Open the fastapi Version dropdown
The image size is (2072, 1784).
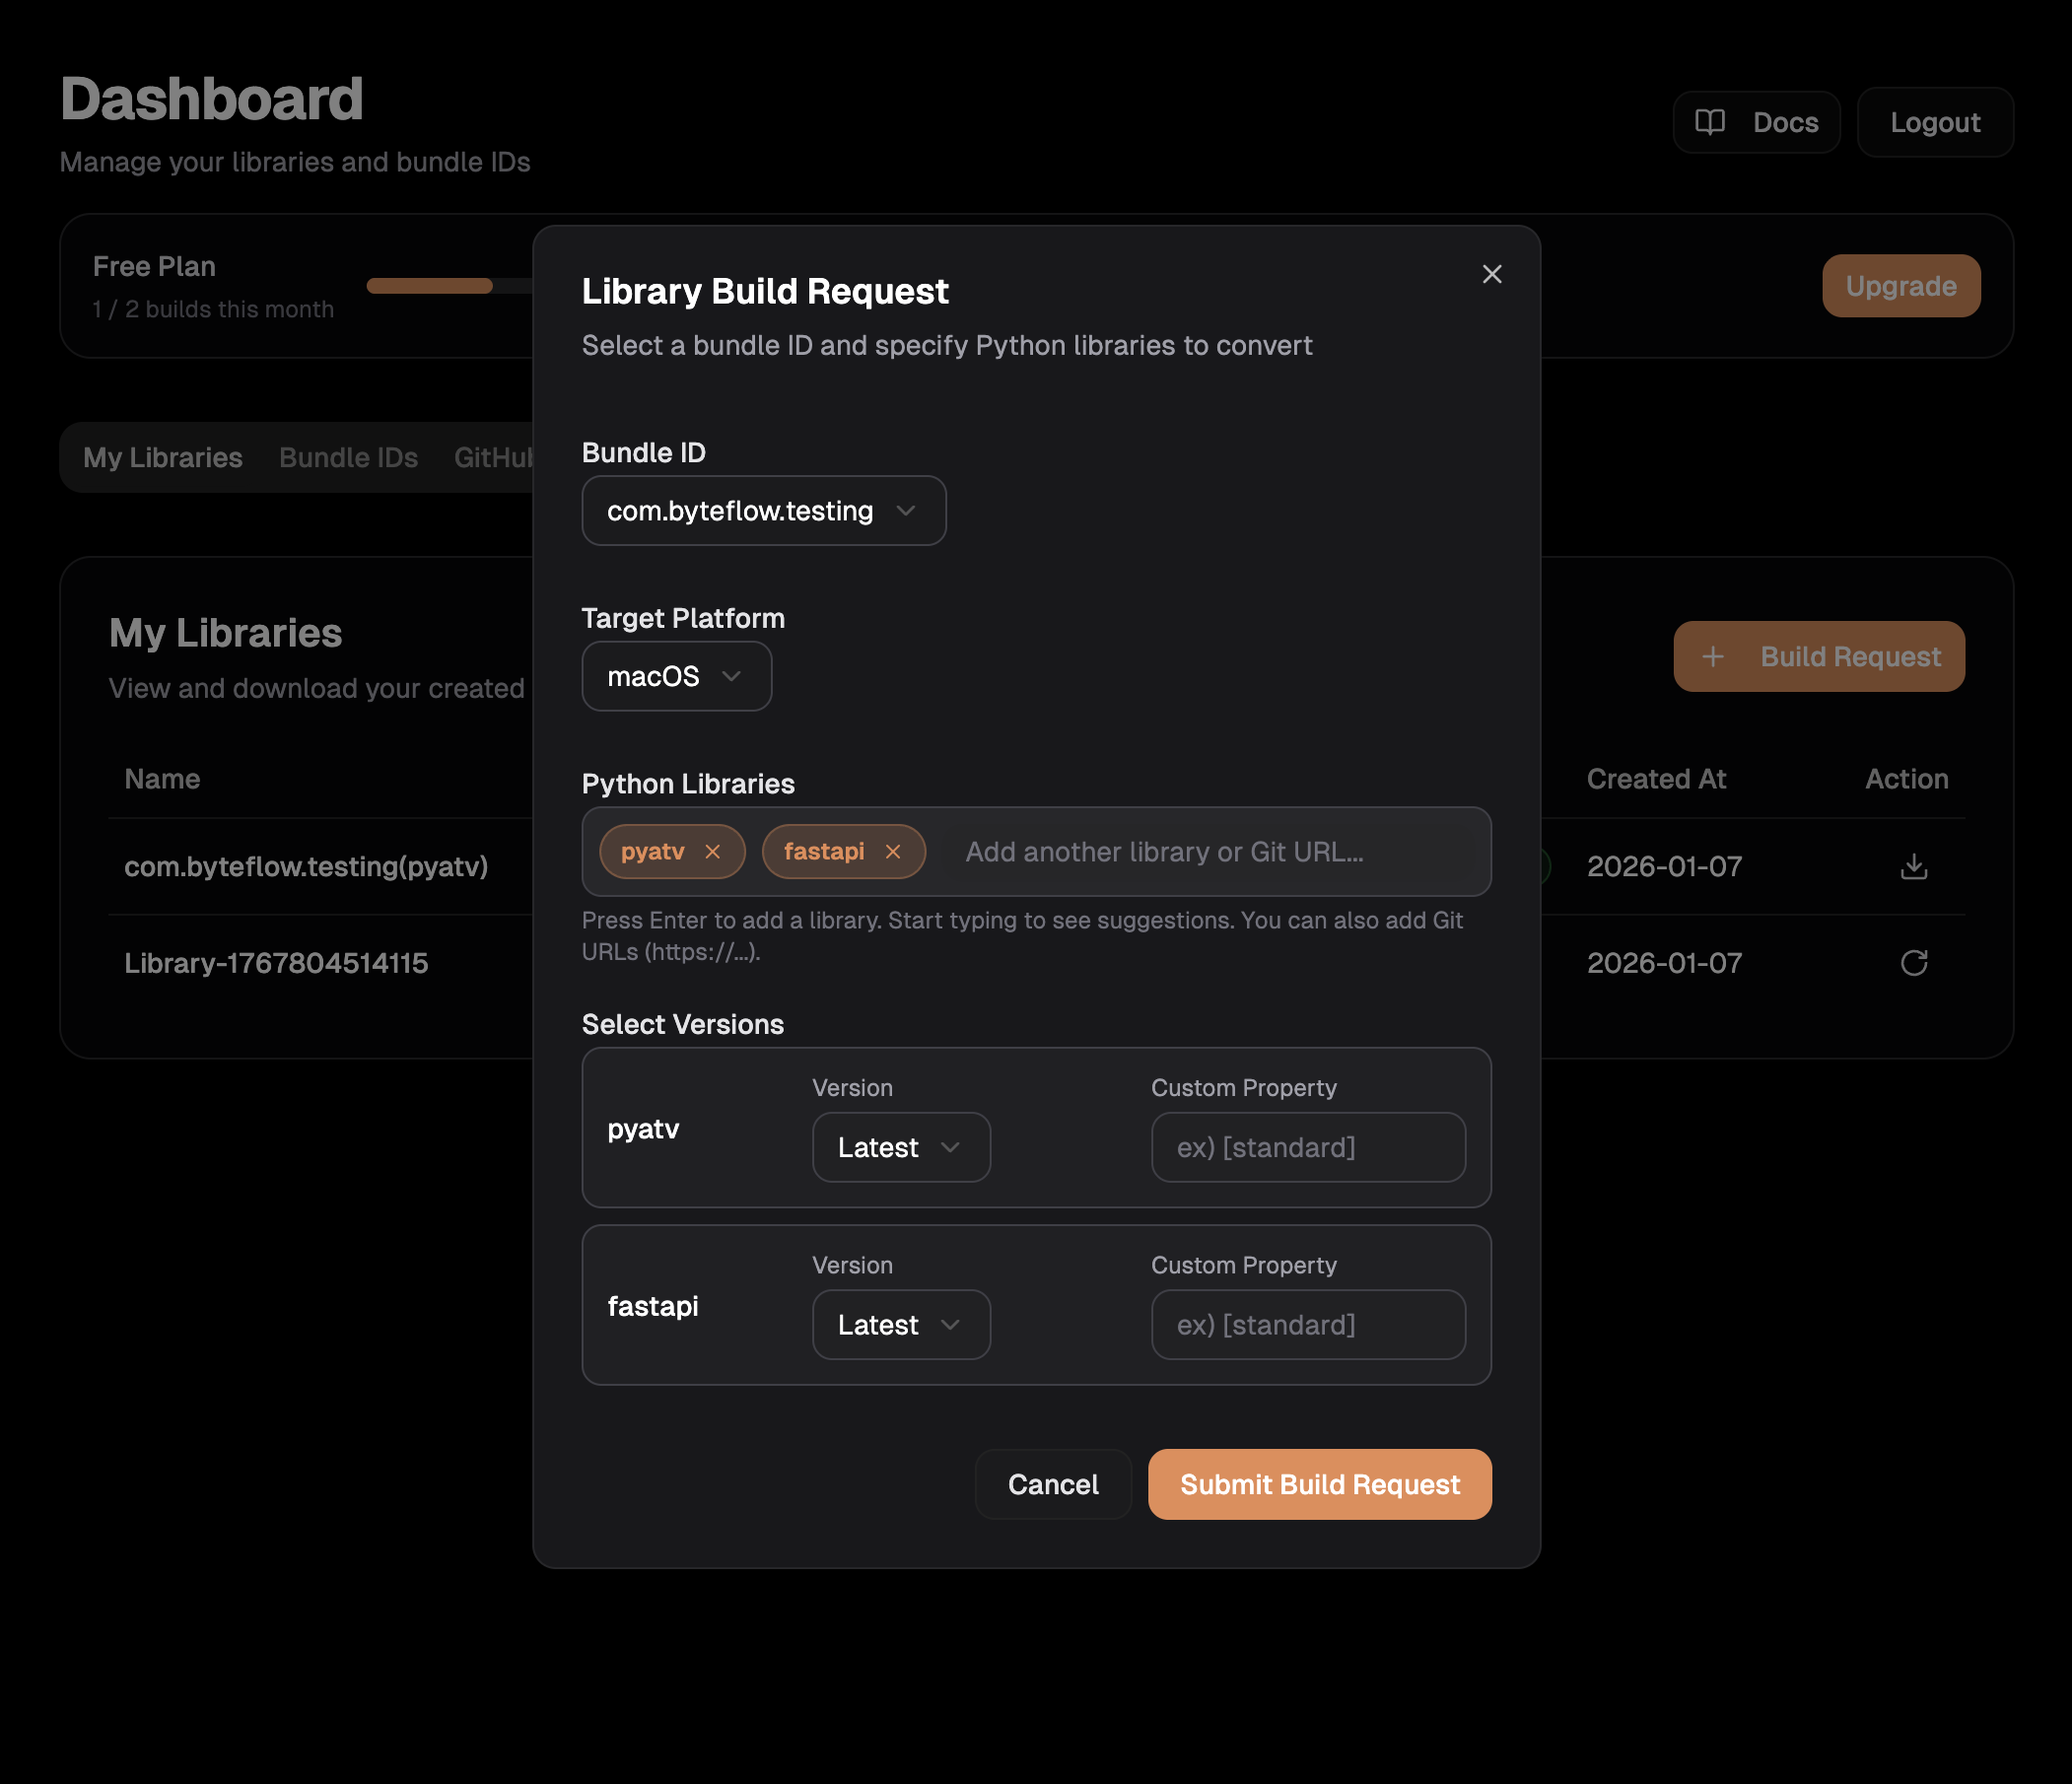coord(900,1325)
